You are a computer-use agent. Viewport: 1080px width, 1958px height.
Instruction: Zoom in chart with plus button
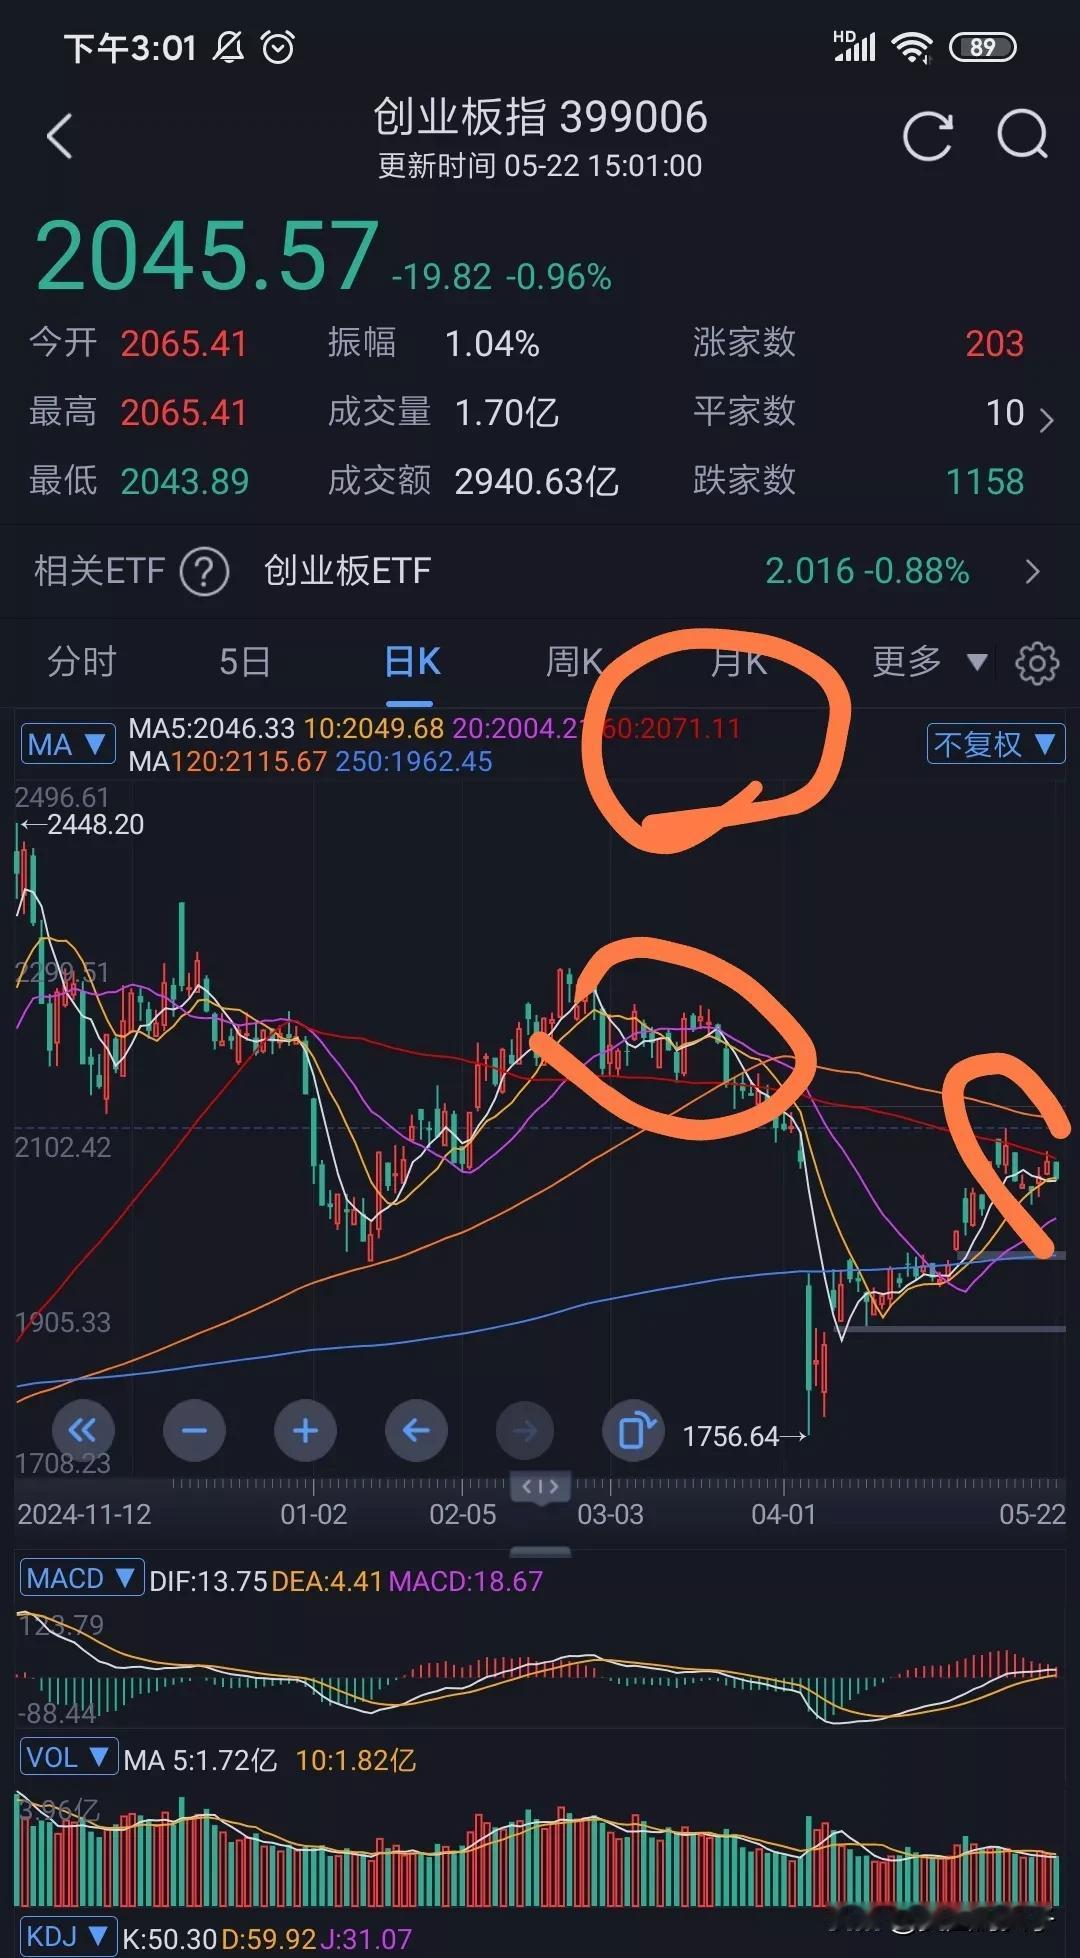305,1431
